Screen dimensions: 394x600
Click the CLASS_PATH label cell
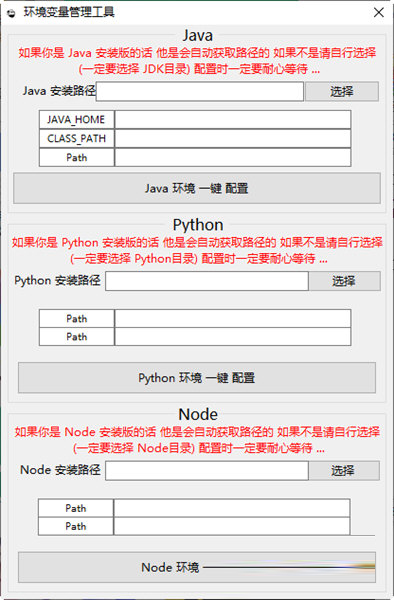(77, 139)
